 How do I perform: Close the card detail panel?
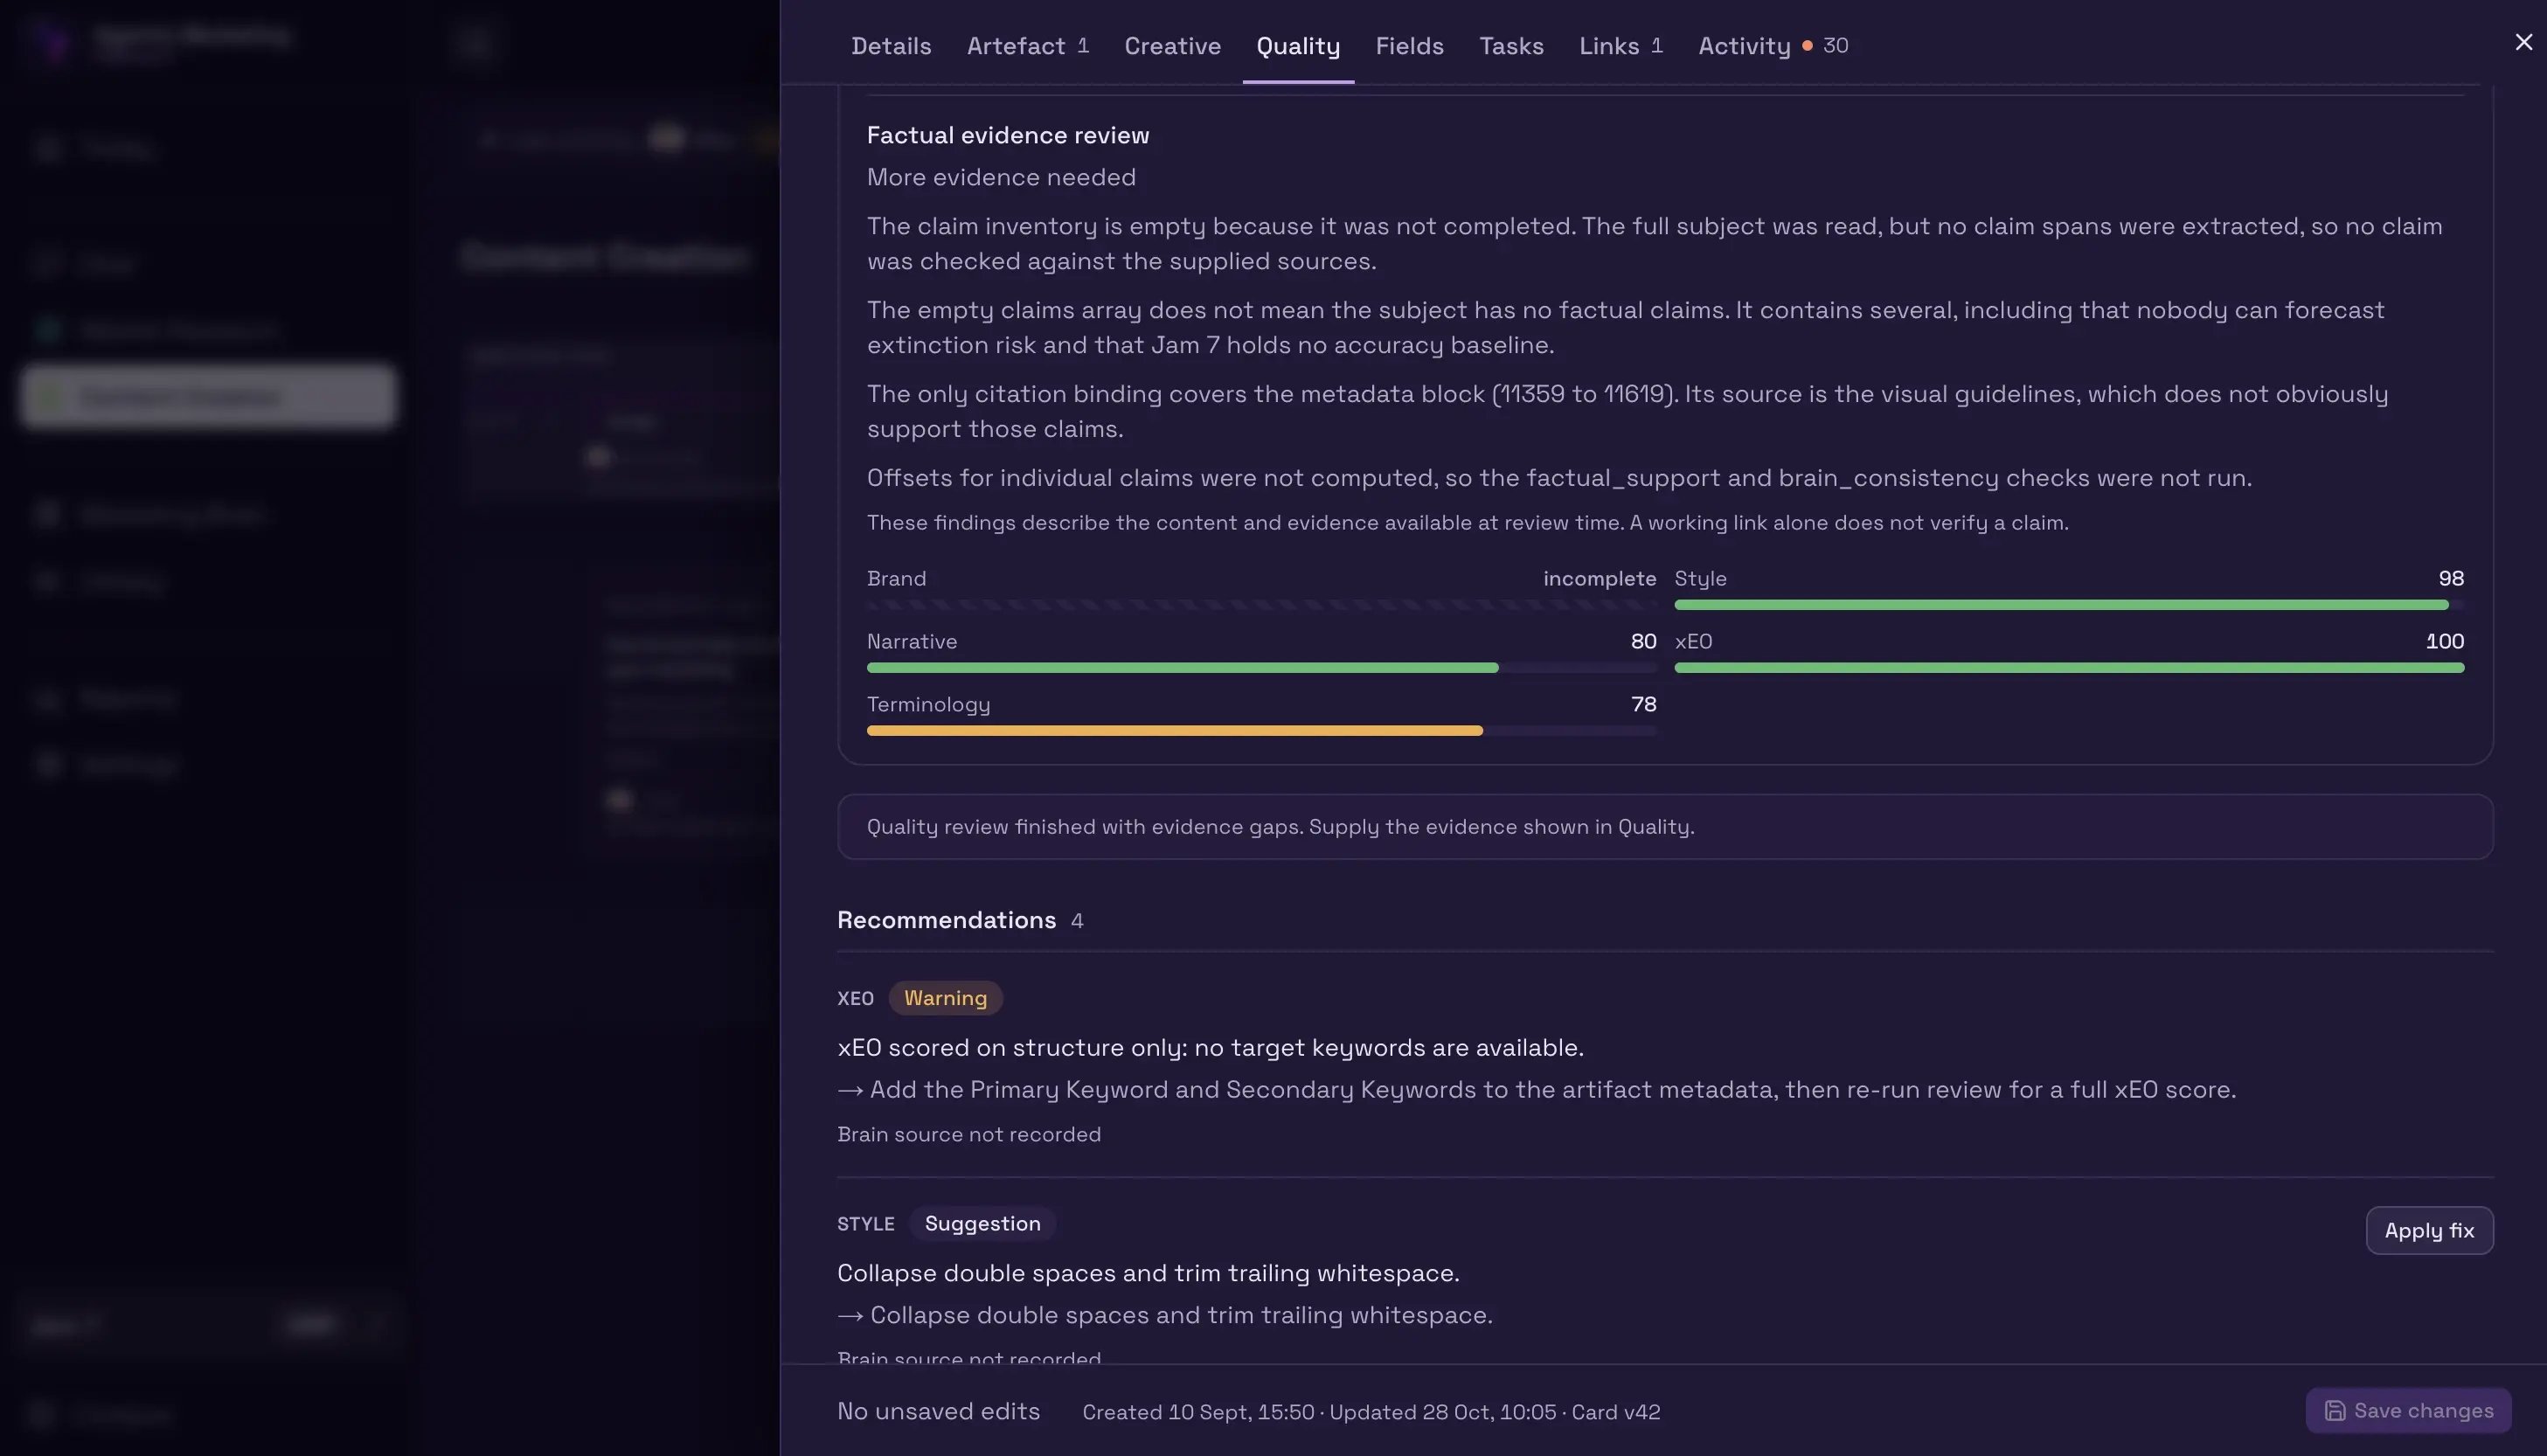click(2523, 42)
